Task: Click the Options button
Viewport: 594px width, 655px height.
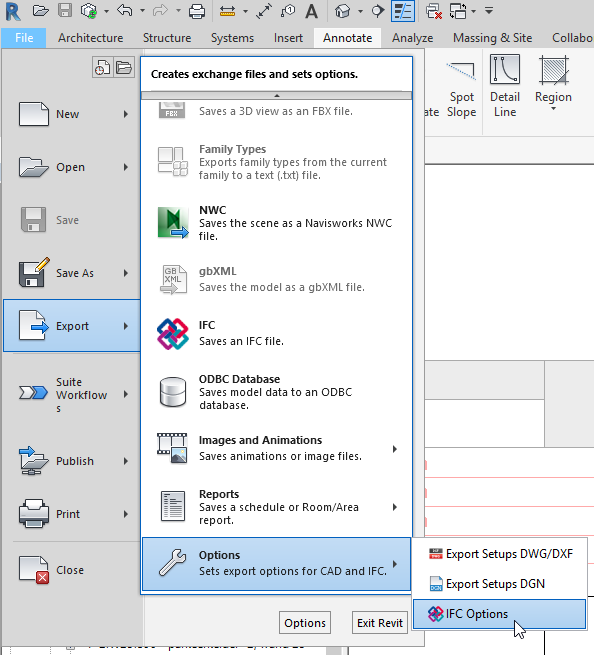Action: coord(305,623)
